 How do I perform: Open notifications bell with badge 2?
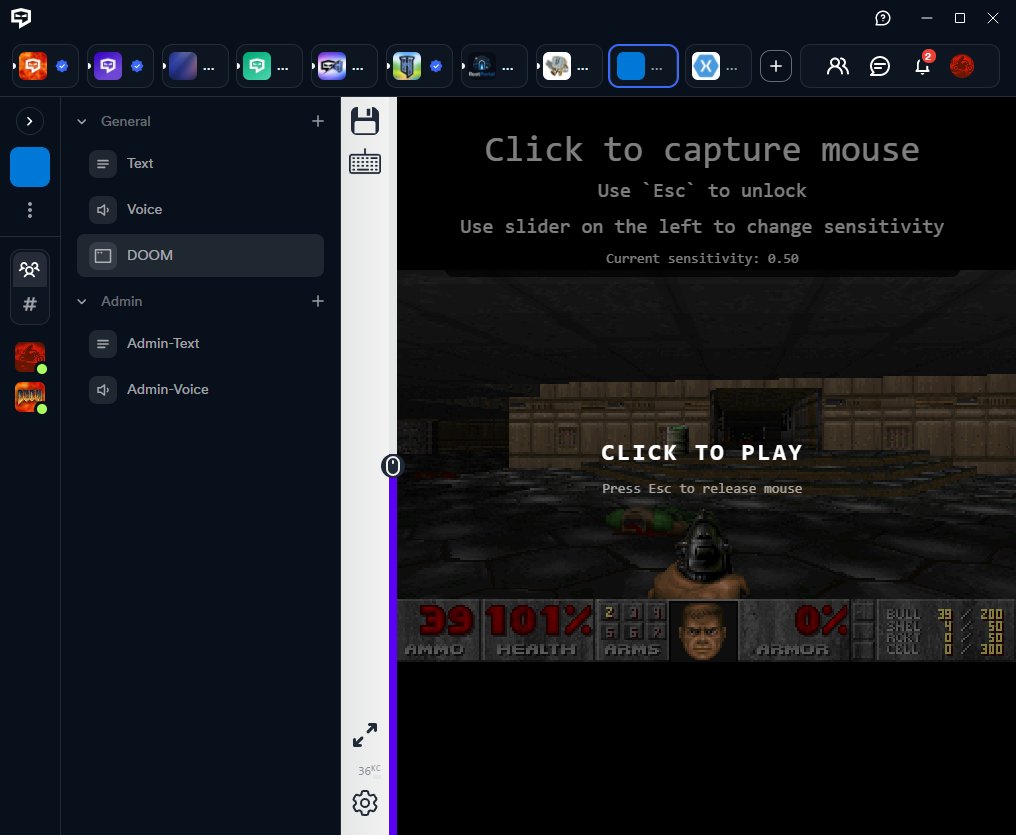(923, 65)
